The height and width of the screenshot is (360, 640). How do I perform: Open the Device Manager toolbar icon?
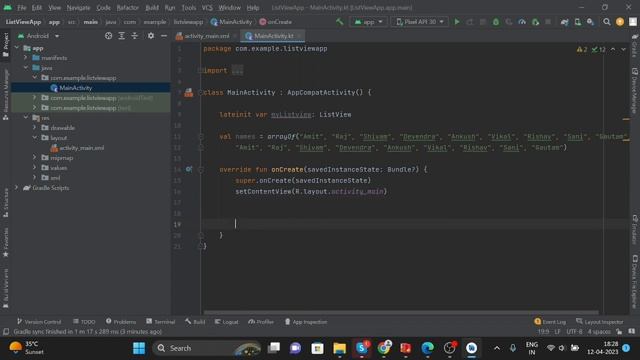pos(578,22)
